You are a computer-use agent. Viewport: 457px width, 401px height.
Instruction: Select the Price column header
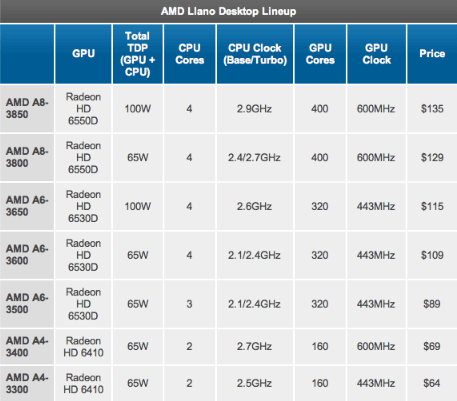(432, 54)
